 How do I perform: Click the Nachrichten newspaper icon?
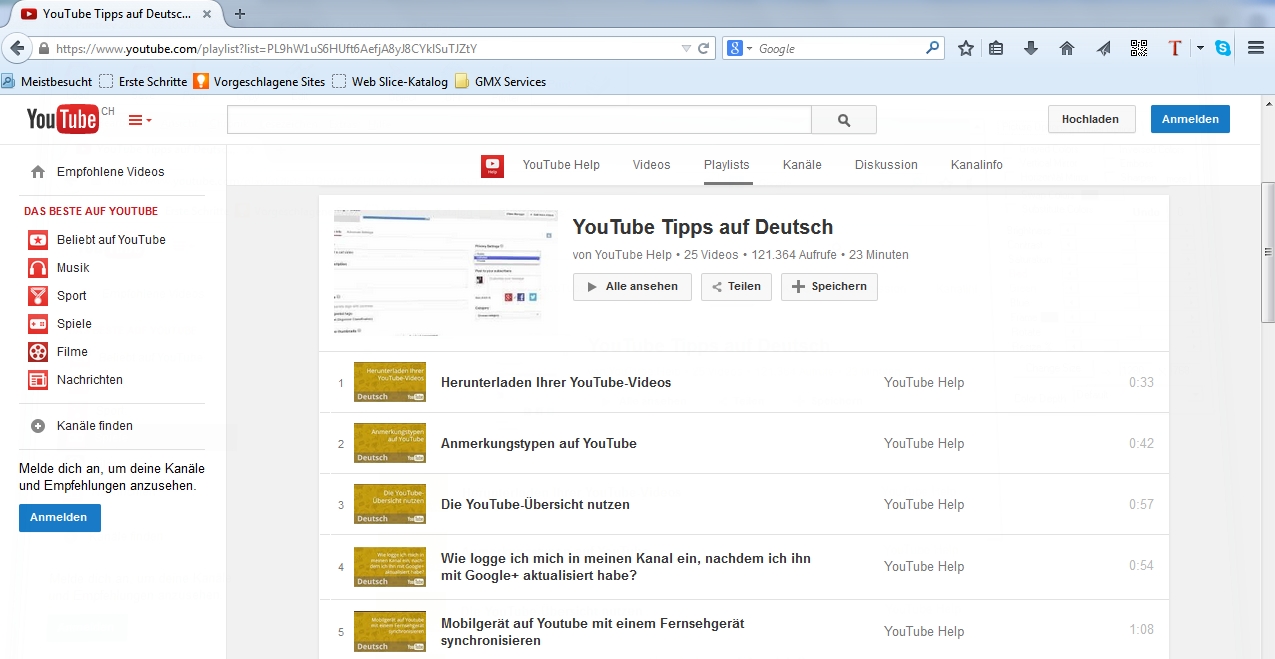click(x=38, y=380)
